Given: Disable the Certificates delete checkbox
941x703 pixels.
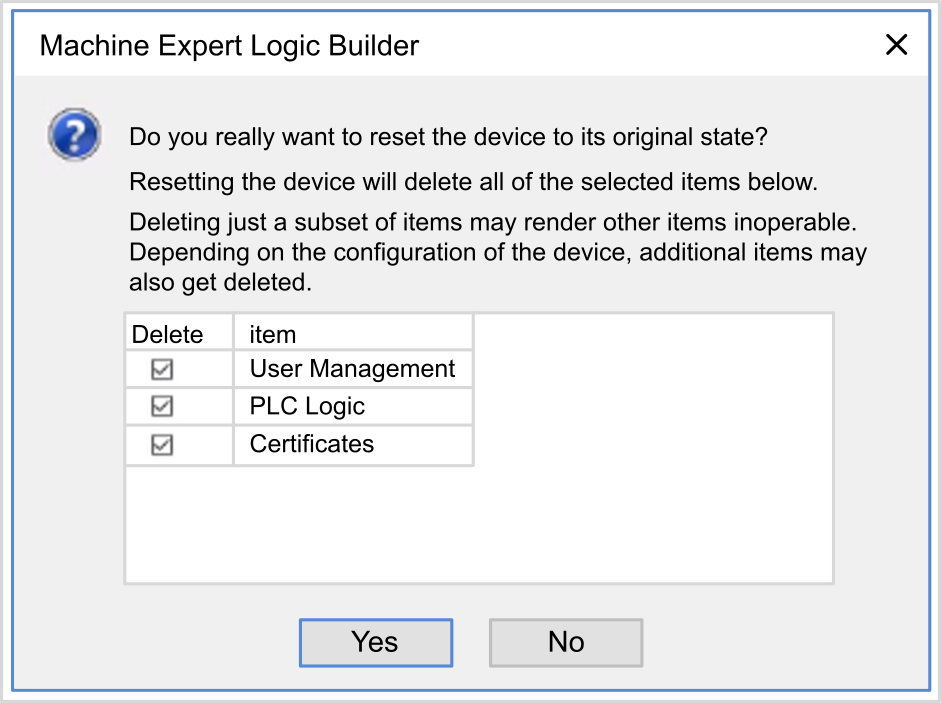Looking at the screenshot, I should 162,445.
